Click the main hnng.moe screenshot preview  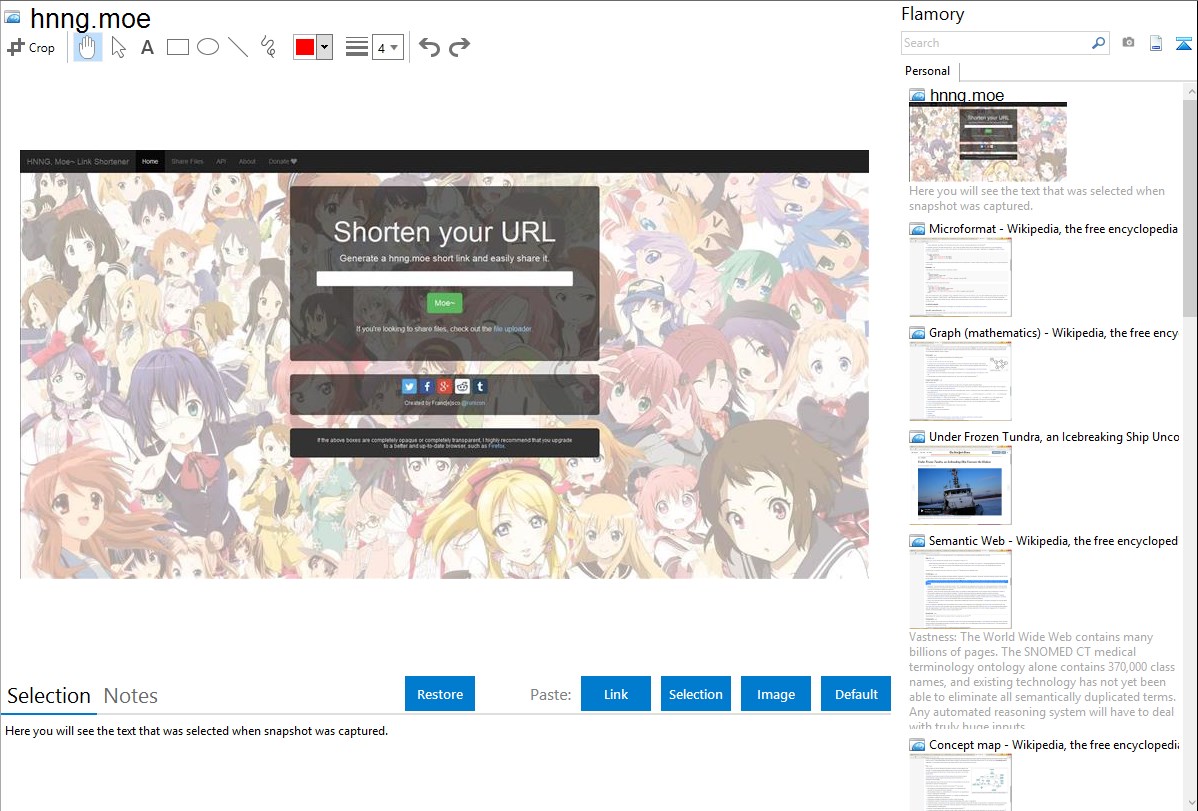click(444, 364)
